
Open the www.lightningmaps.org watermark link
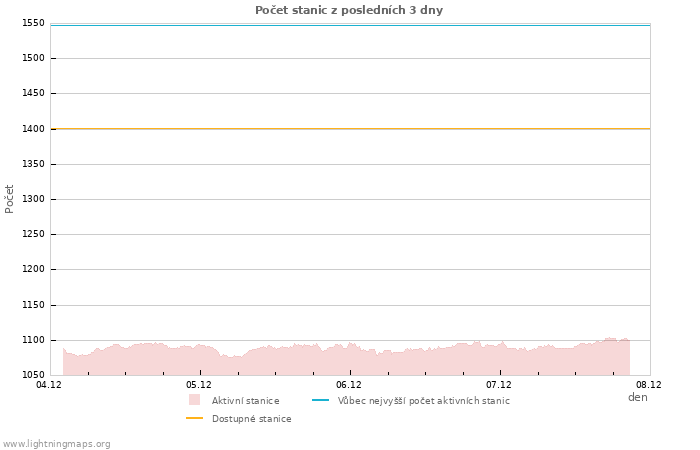click(57, 444)
